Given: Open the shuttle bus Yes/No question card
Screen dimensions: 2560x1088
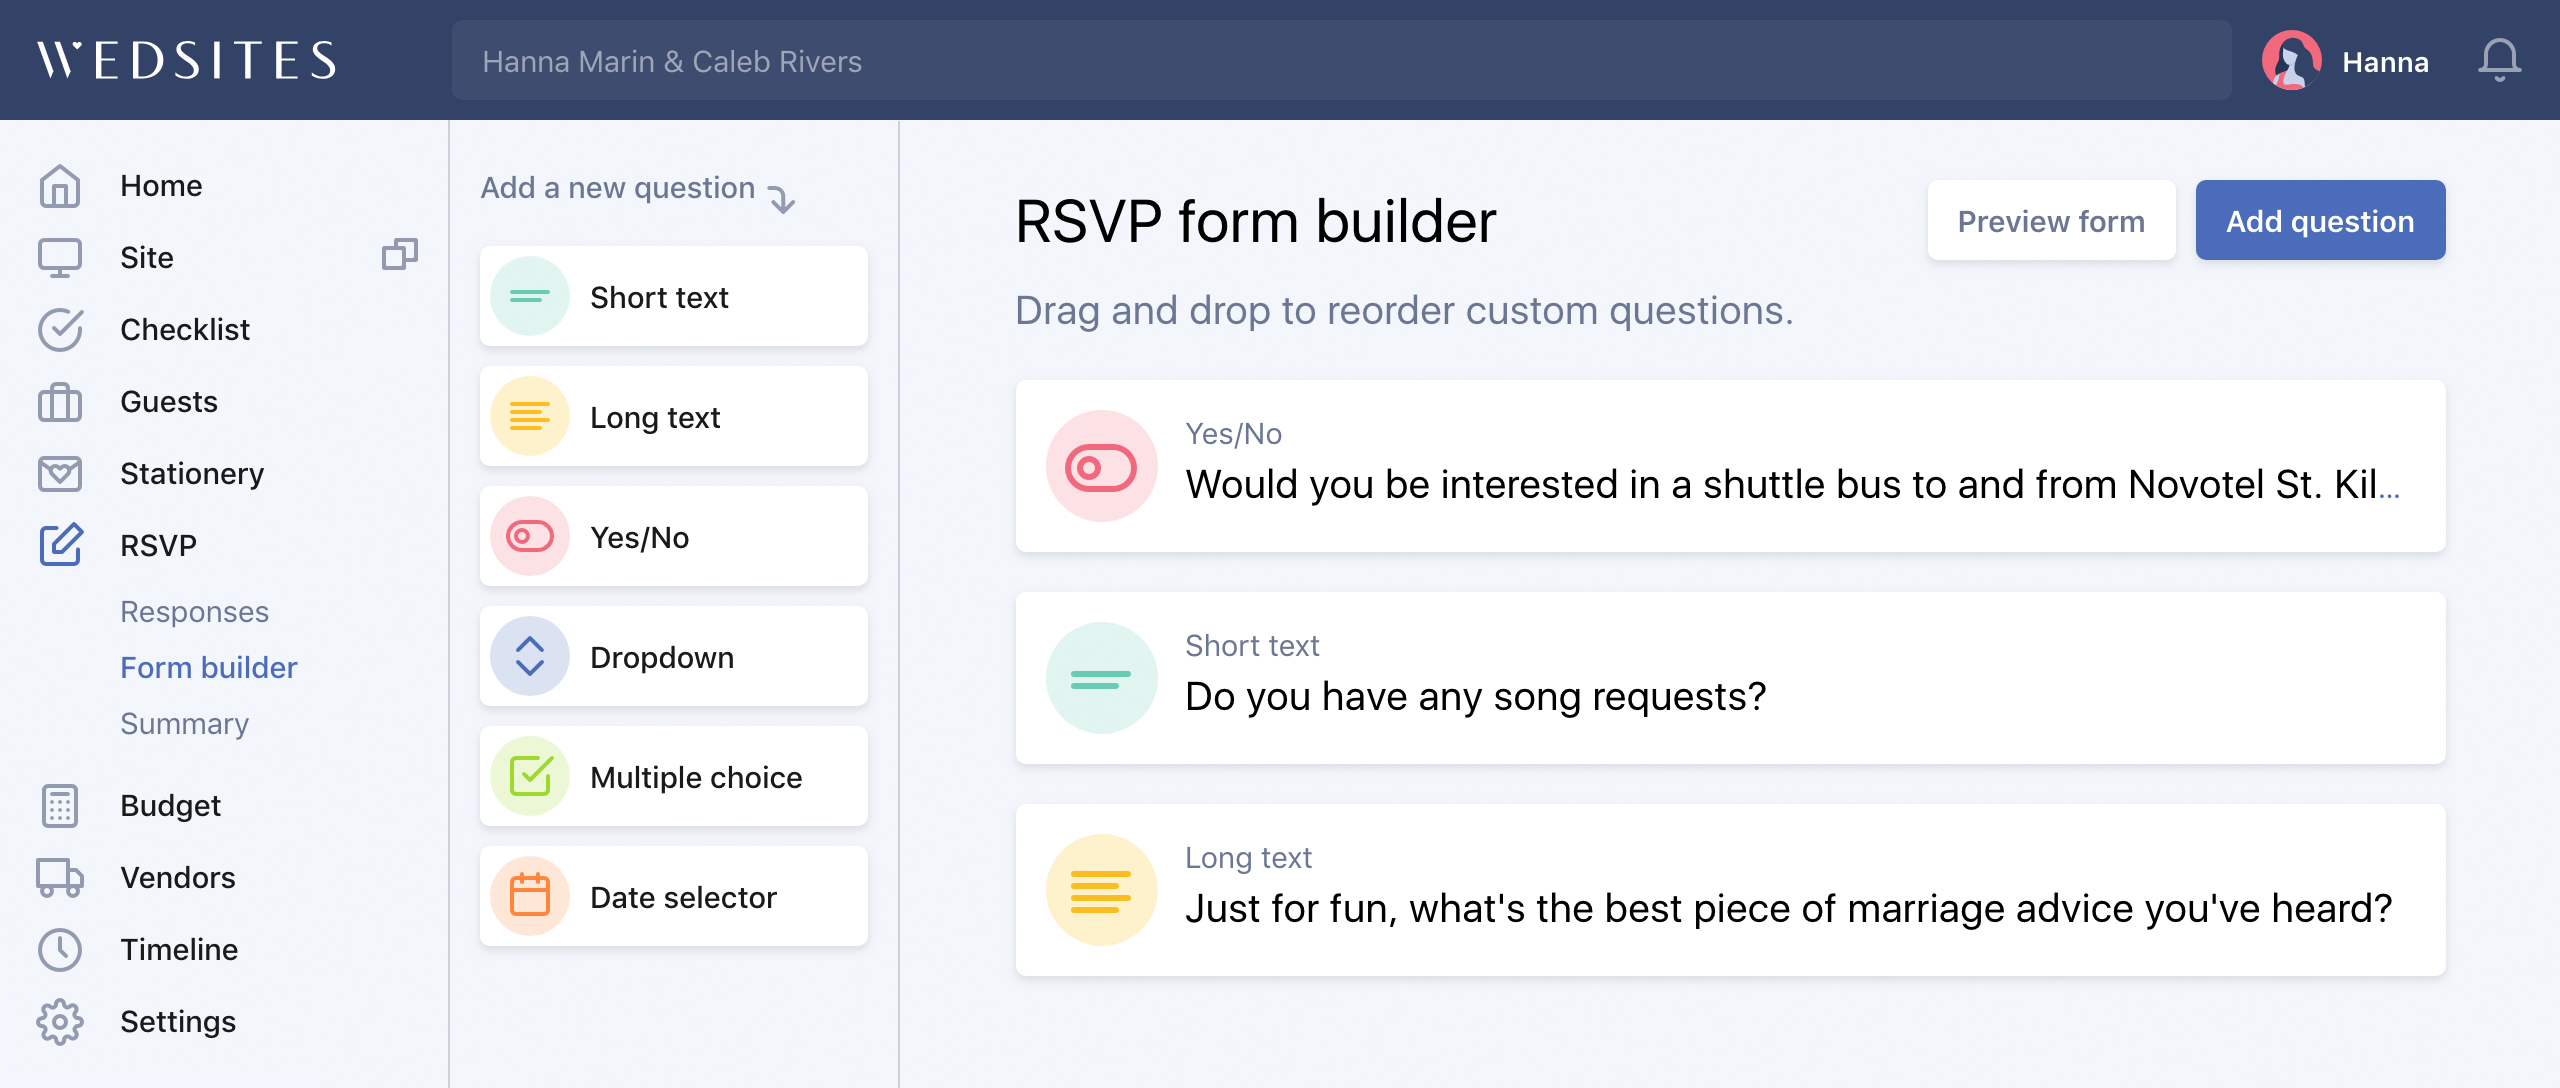Looking at the screenshot, I should pos(1730,466).
